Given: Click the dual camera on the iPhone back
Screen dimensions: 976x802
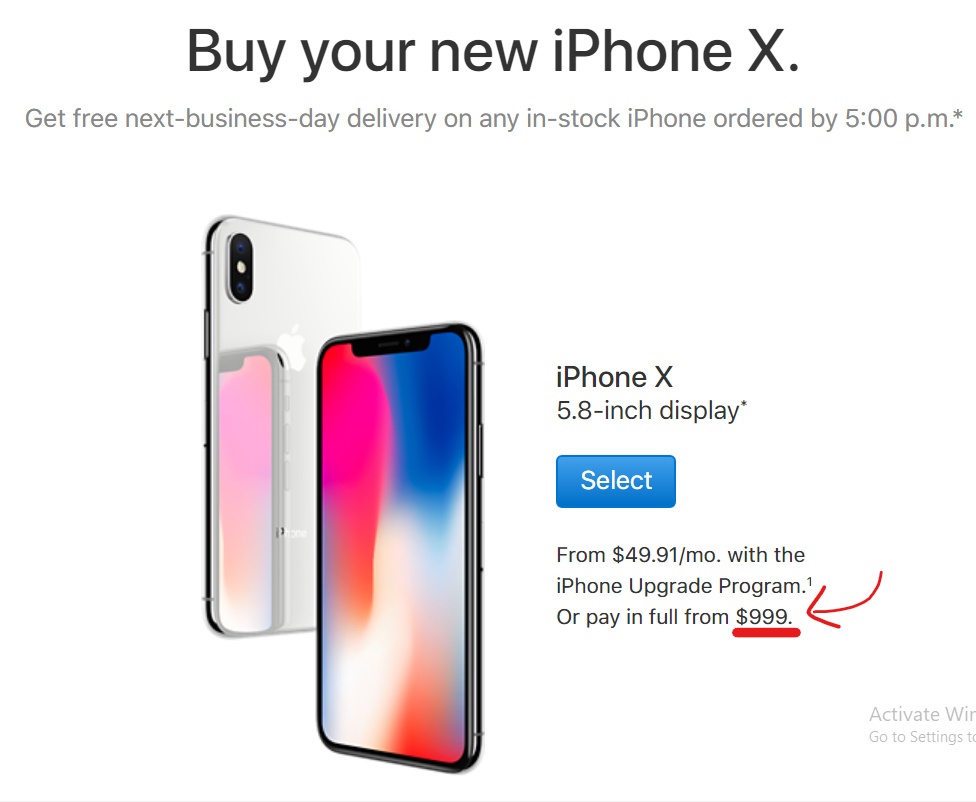Looking at the screenshot, I should tap(240, 268).
